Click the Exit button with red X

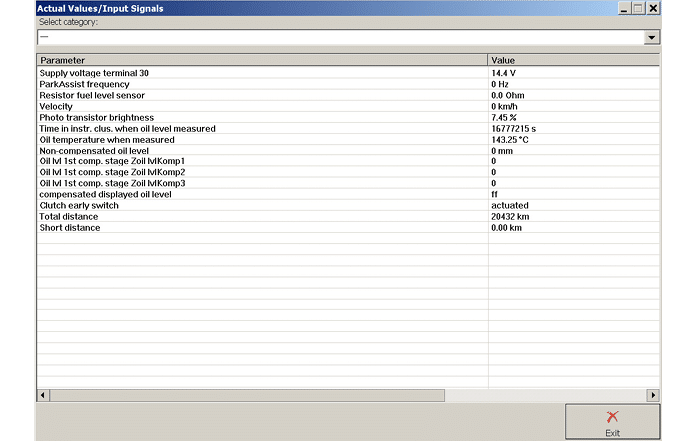(612, 421)
